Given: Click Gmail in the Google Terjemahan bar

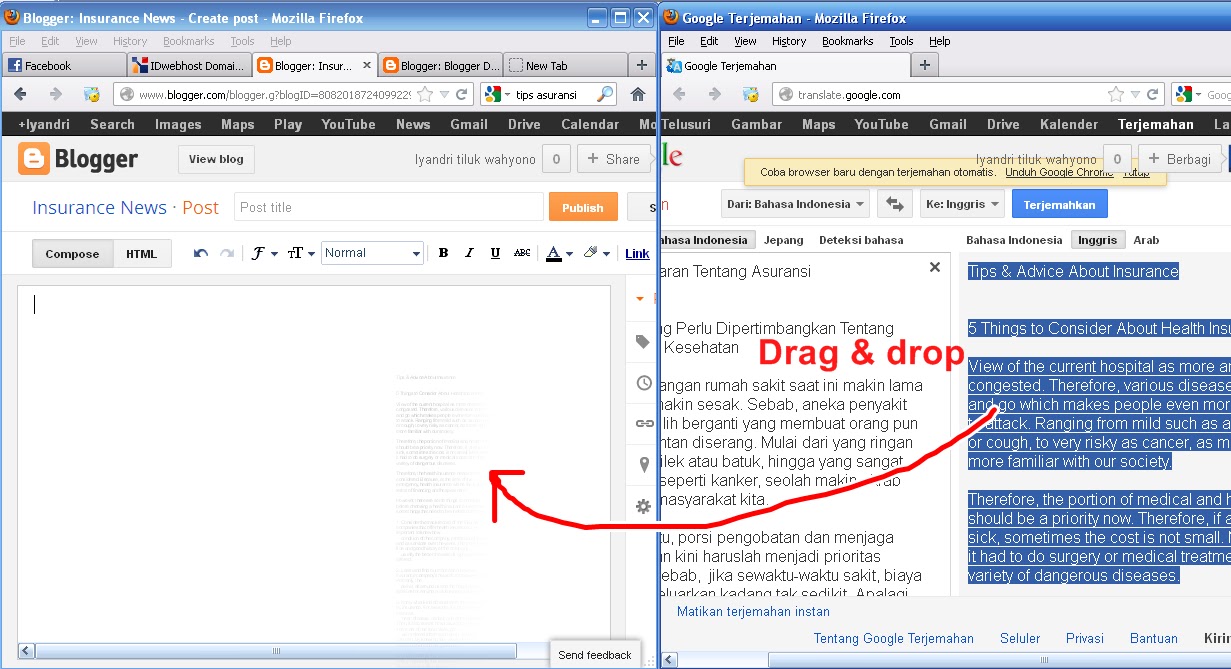Looking at the screenshot, I should 948,124.
